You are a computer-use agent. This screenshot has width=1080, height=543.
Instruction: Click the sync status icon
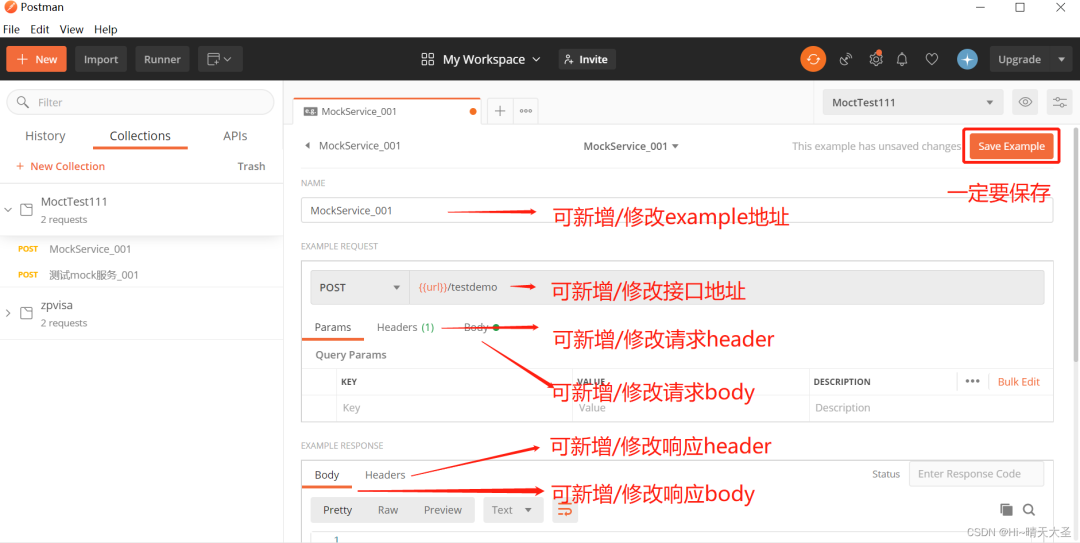pos(813,59)
